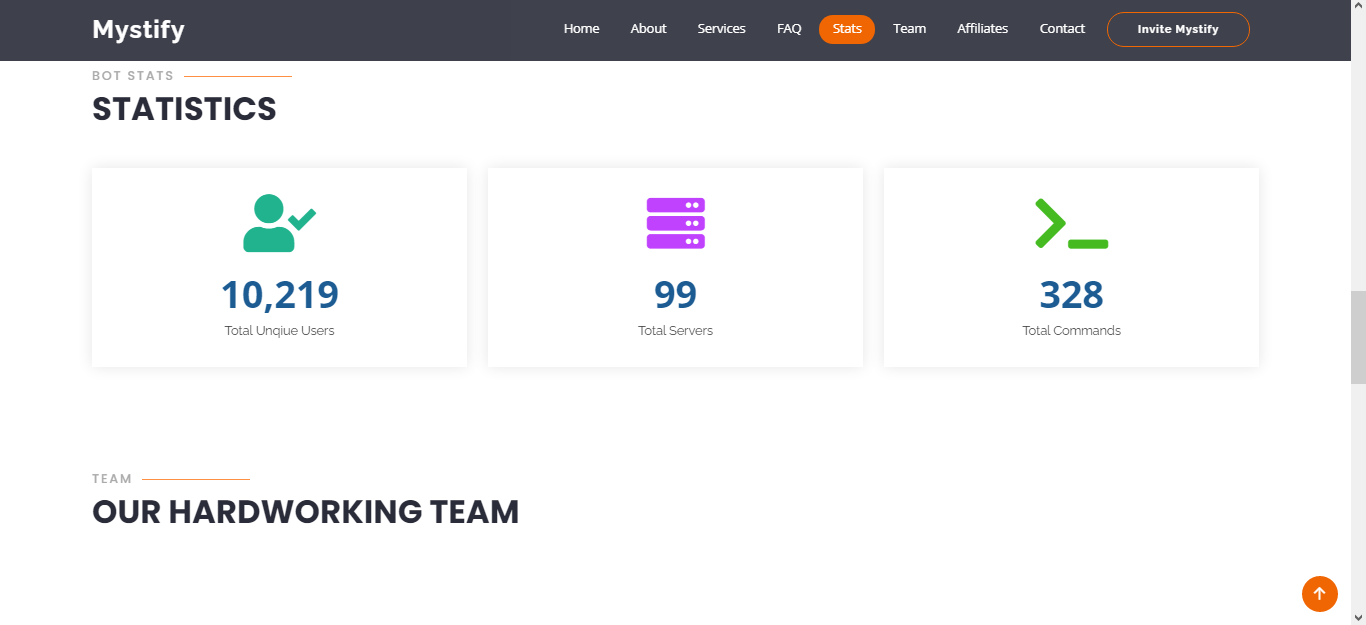Open the Affiliates nav link

coord(982,29)
